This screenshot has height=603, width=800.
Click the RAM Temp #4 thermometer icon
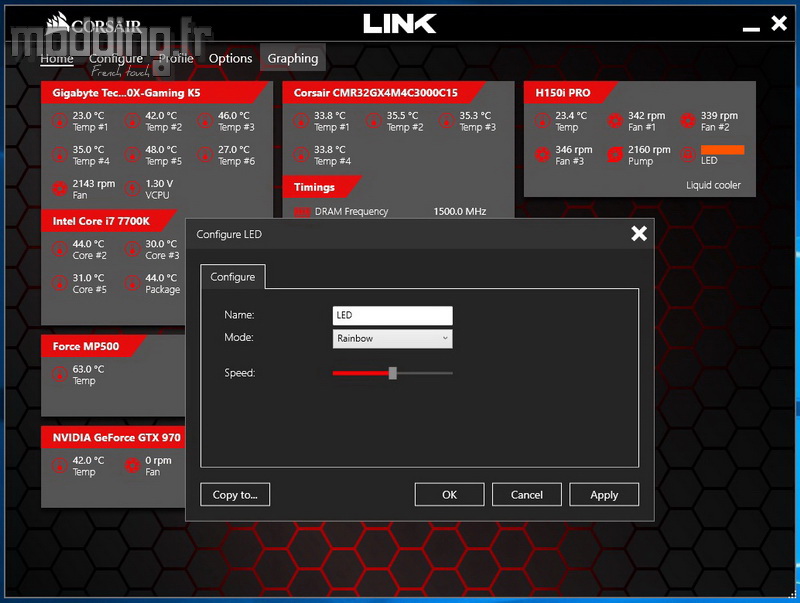click(x=301, y=155)
